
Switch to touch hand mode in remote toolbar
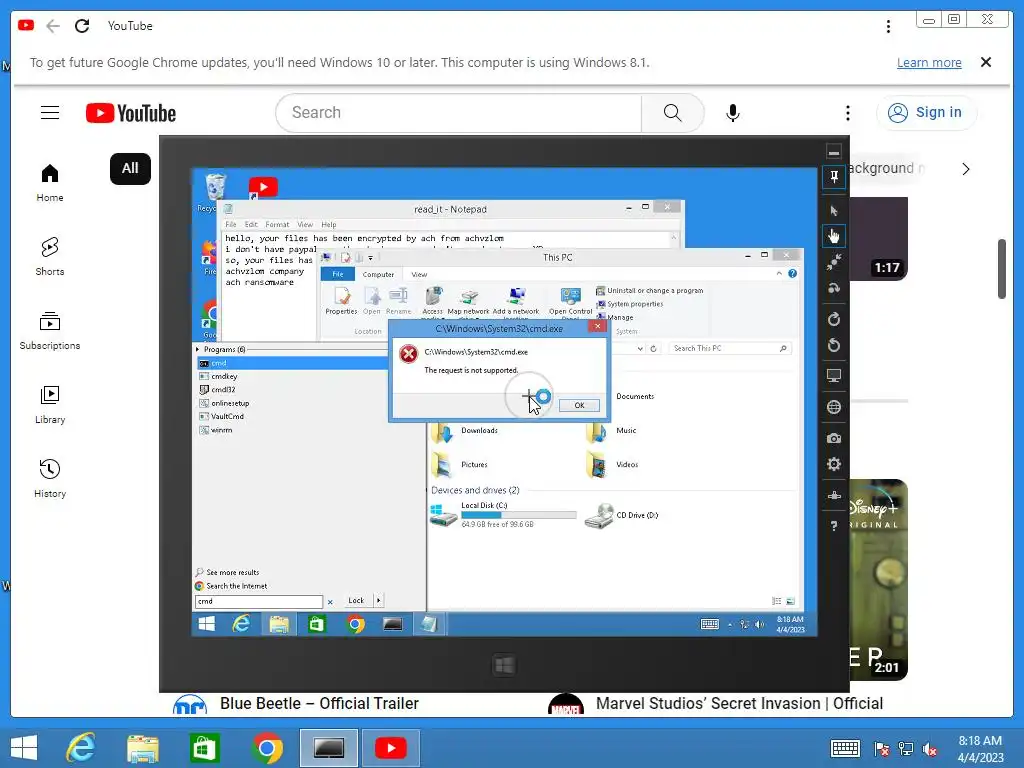[834, 235]
